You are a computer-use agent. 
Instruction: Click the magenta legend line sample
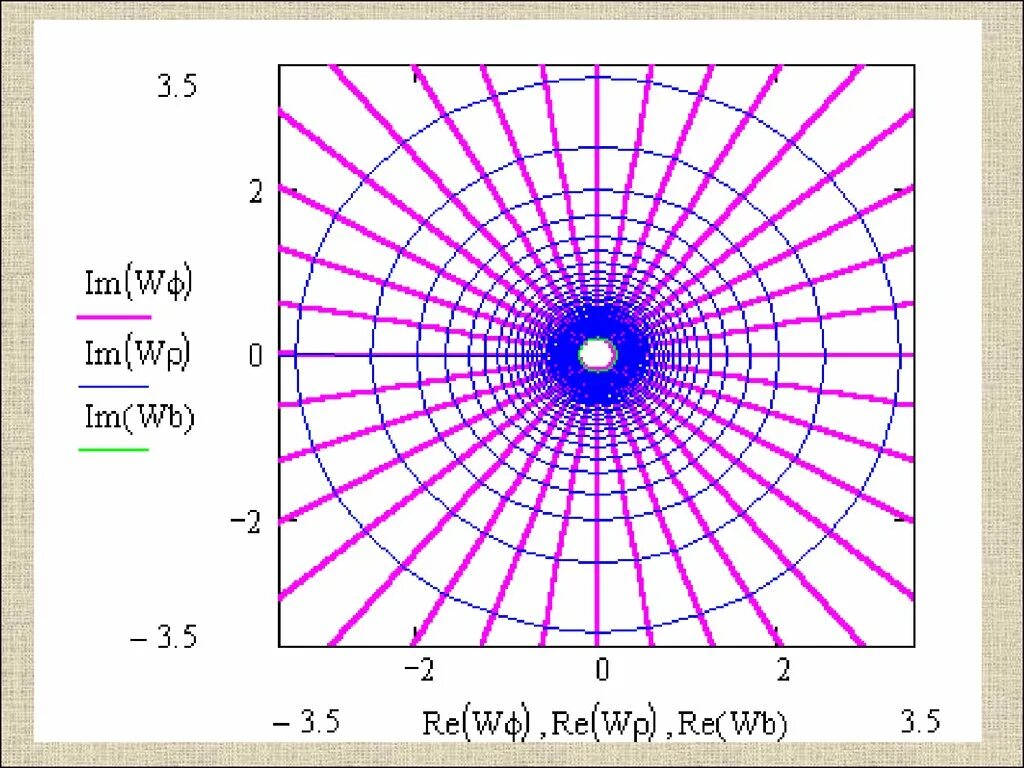pos(114,318)
